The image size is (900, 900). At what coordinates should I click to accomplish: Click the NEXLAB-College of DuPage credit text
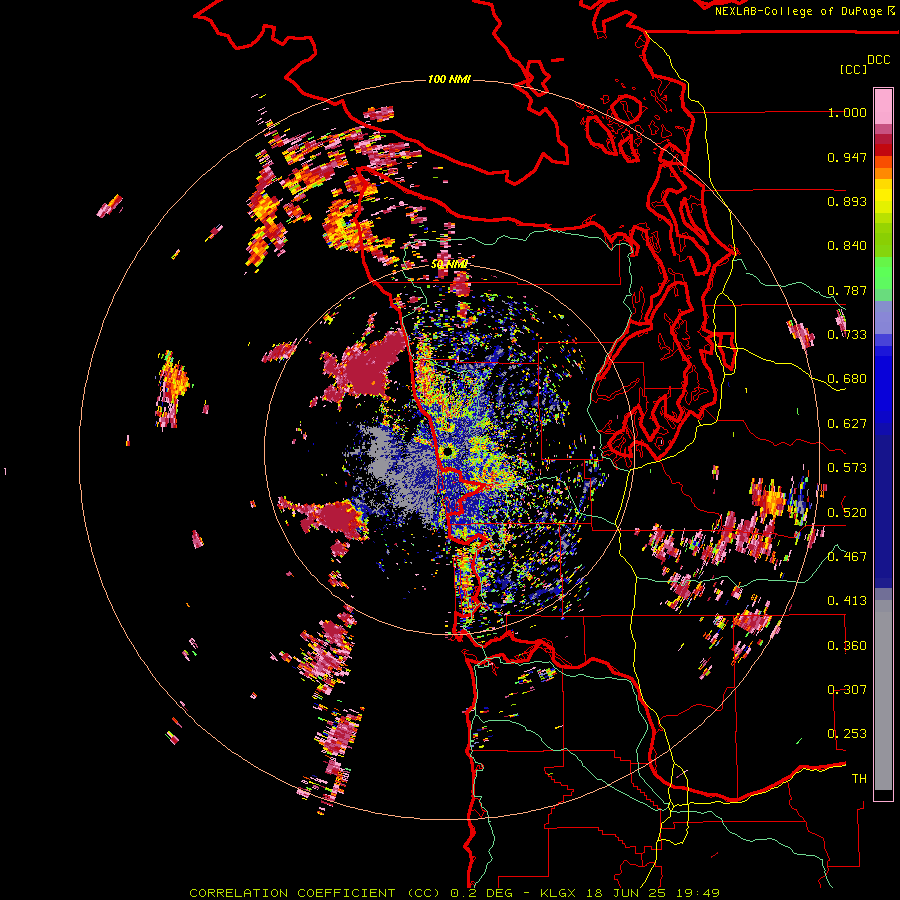pos(798,11)
